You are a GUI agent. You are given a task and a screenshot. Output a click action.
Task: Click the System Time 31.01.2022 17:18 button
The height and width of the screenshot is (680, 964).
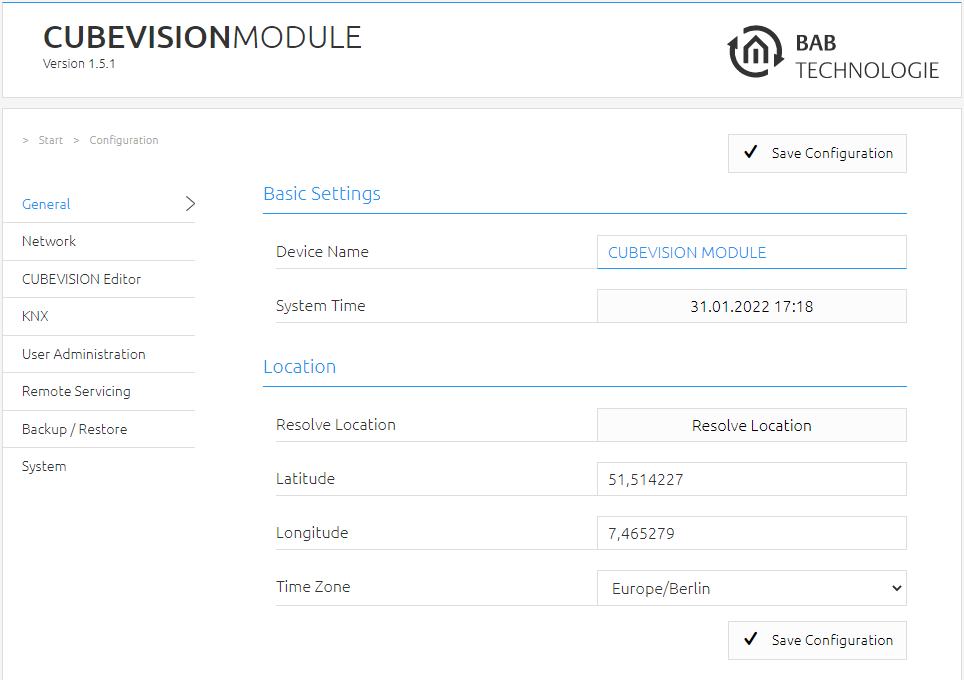coord(751,306)
